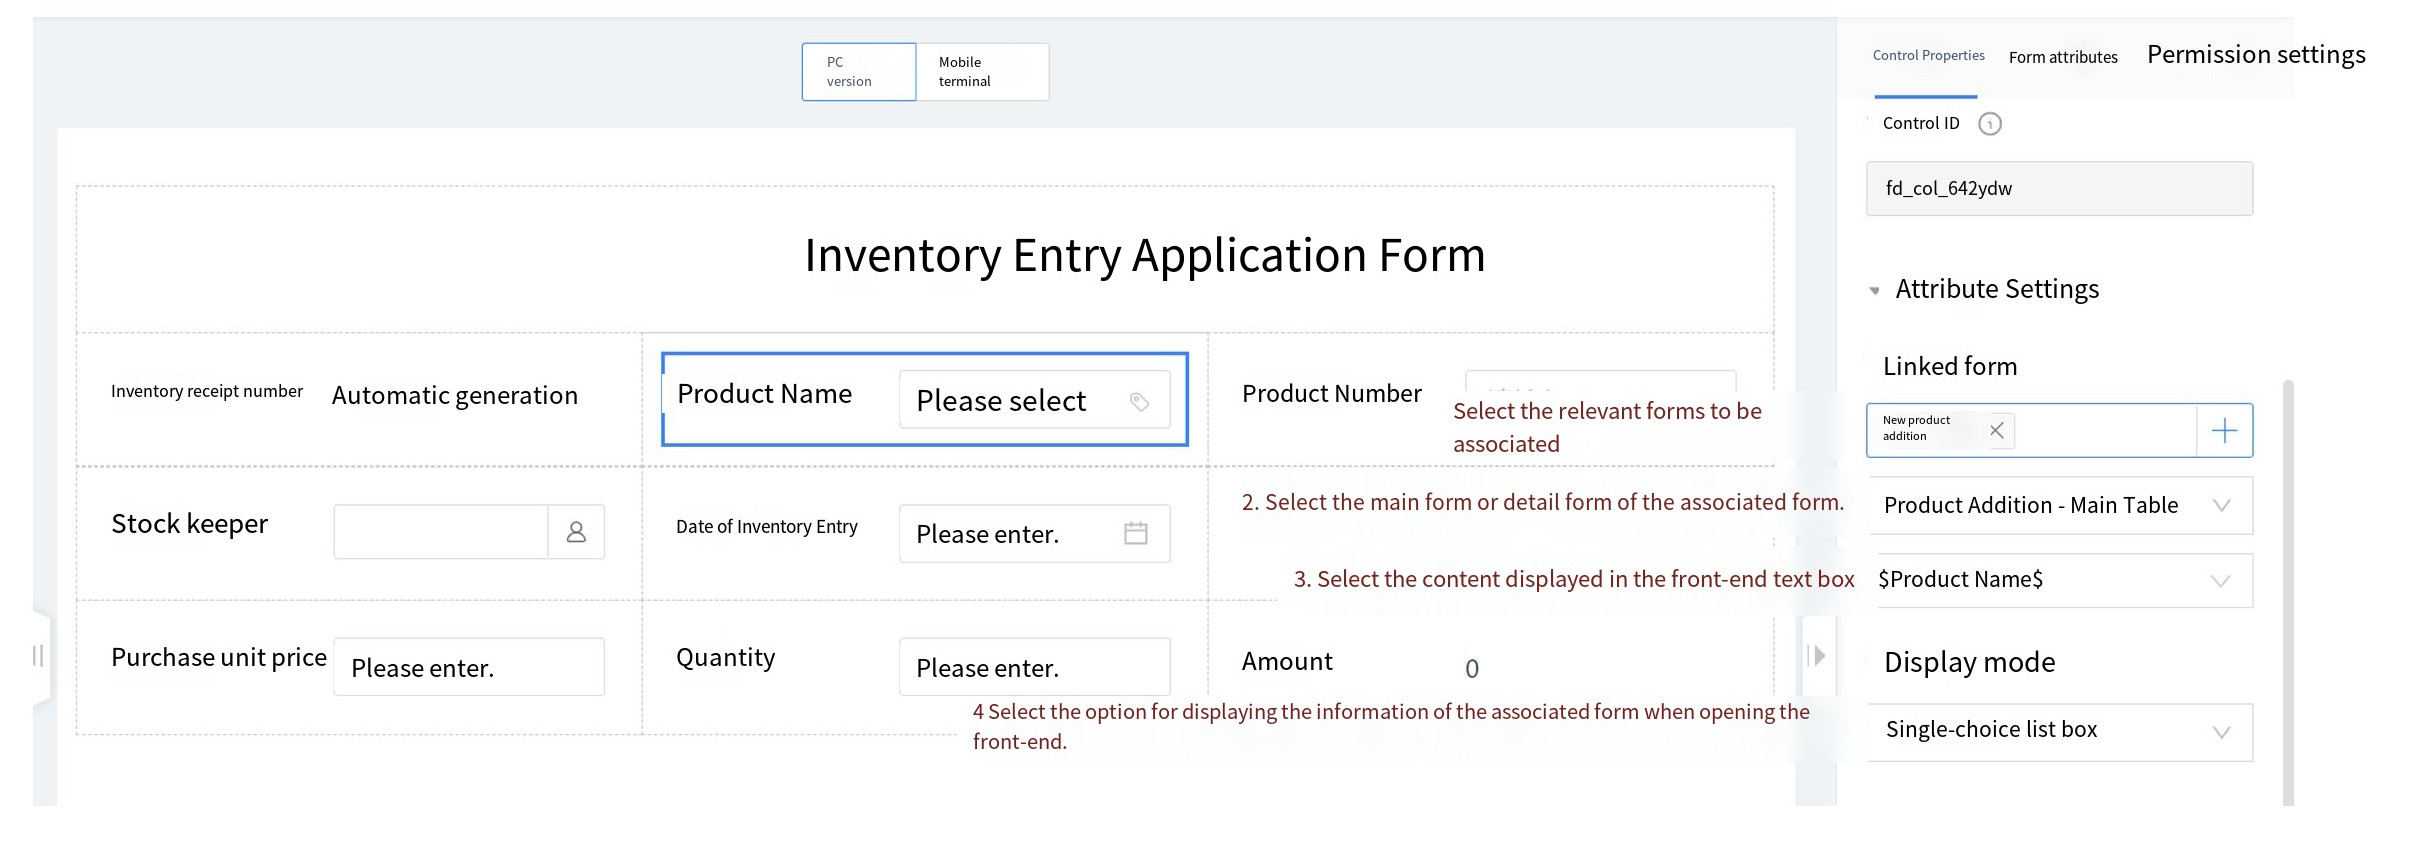The height and width of the screenshot is (846, 2433).
Task: Collapse the Attribute Settings section
Action: coord(1875,291)
